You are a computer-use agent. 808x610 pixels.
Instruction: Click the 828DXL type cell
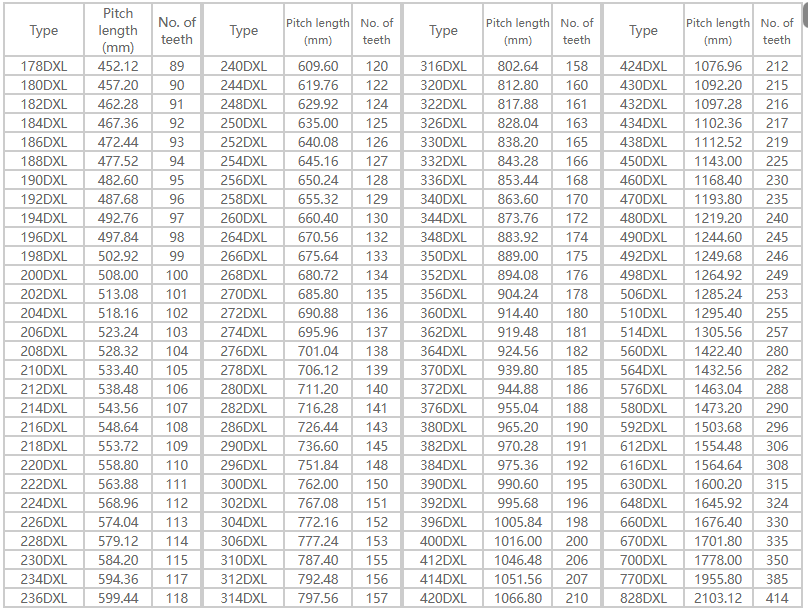click(x=643, y=598)
